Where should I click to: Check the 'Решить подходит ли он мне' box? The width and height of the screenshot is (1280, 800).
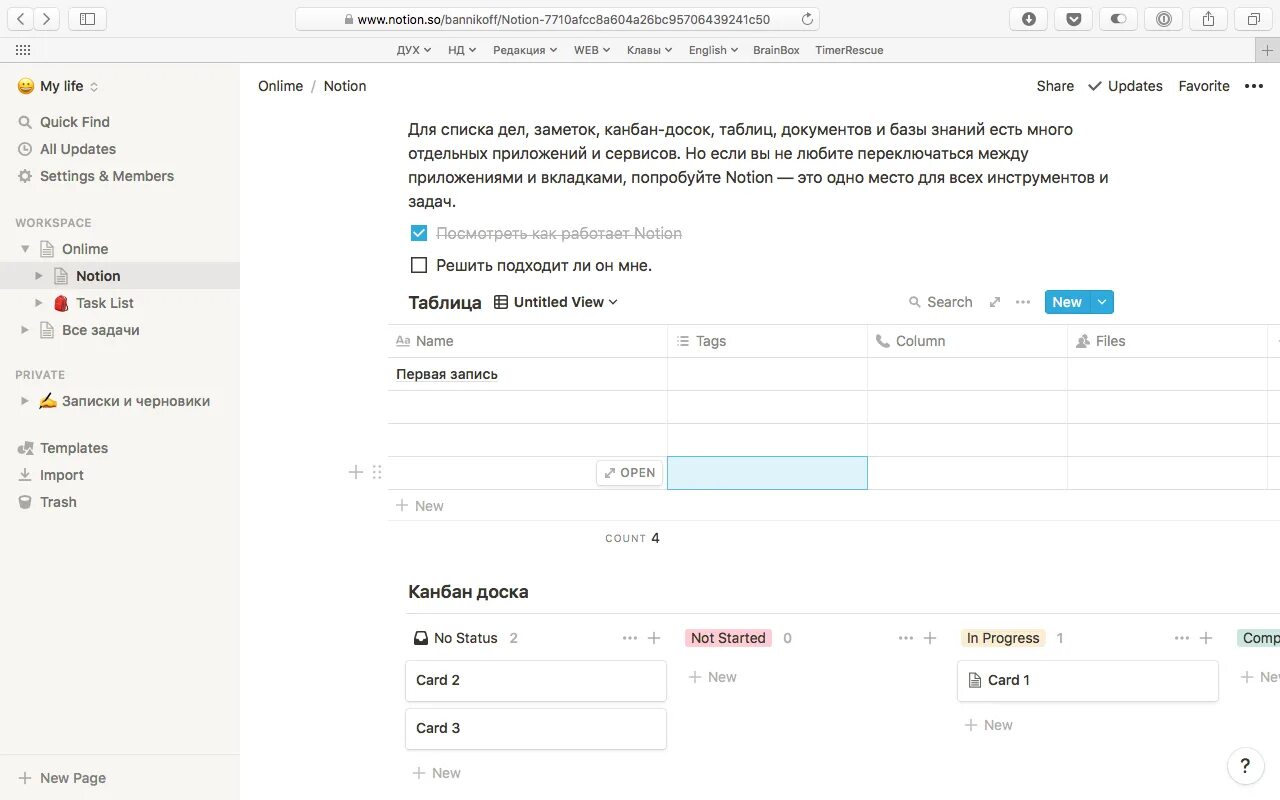[419, 265]
